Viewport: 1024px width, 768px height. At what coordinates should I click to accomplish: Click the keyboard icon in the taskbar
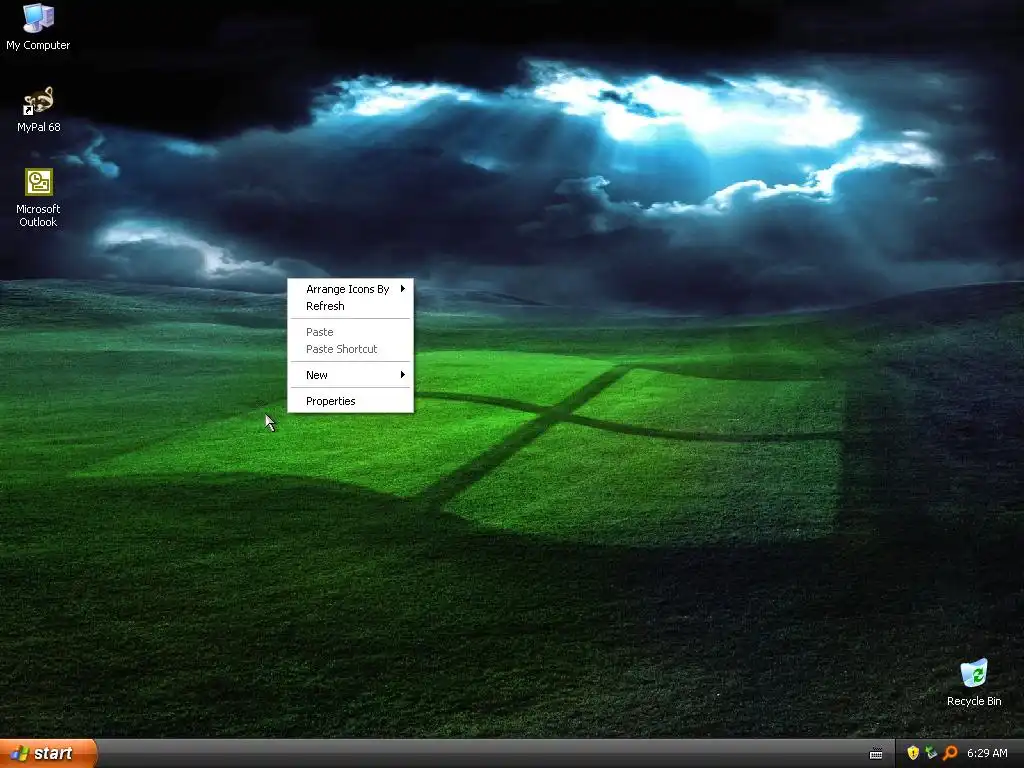[876, 754]
